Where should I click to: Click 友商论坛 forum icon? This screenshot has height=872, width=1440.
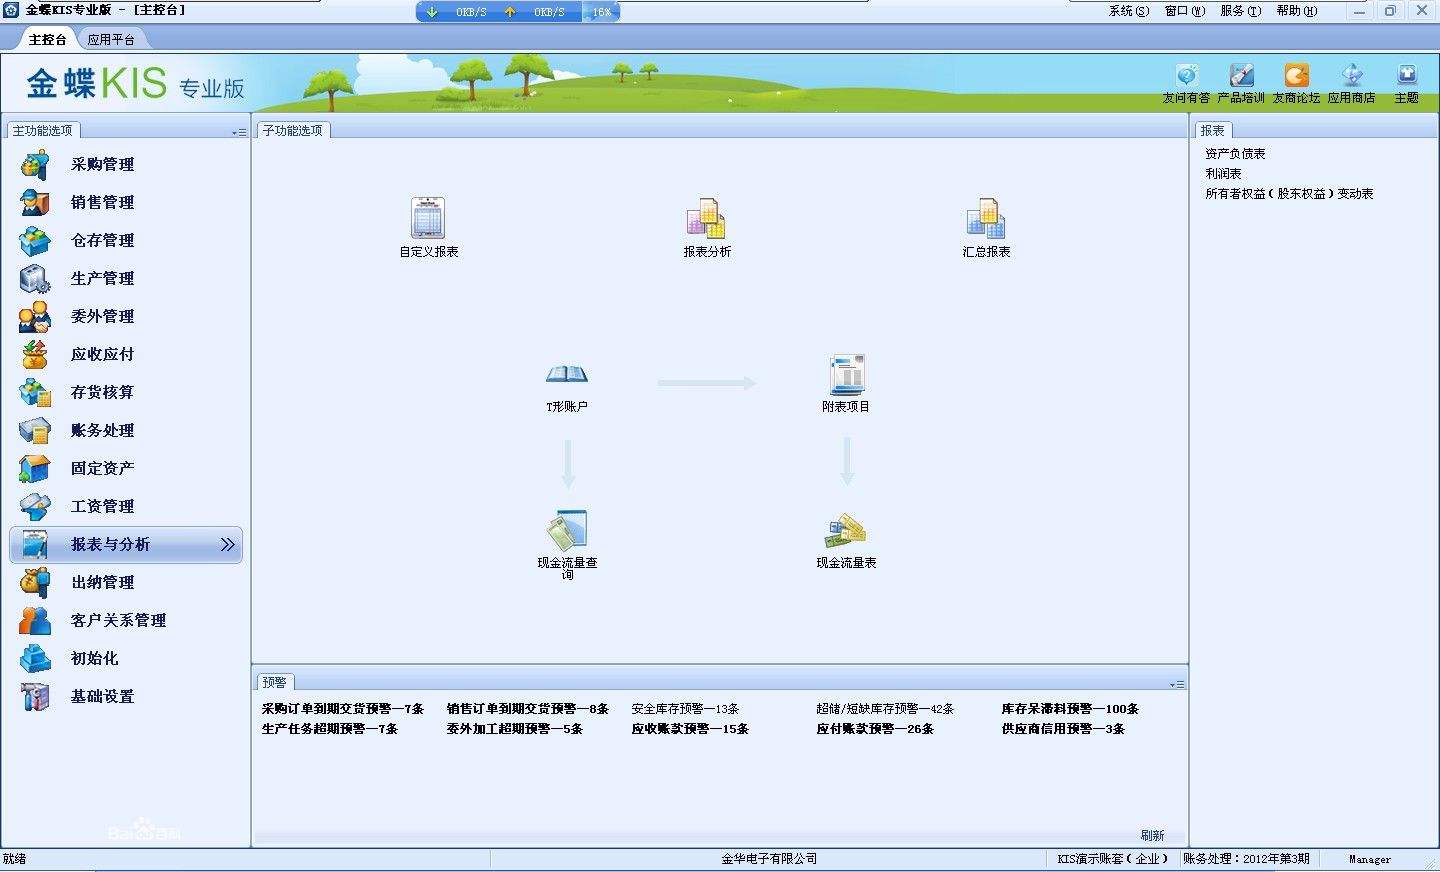[x=1296, y=76]
